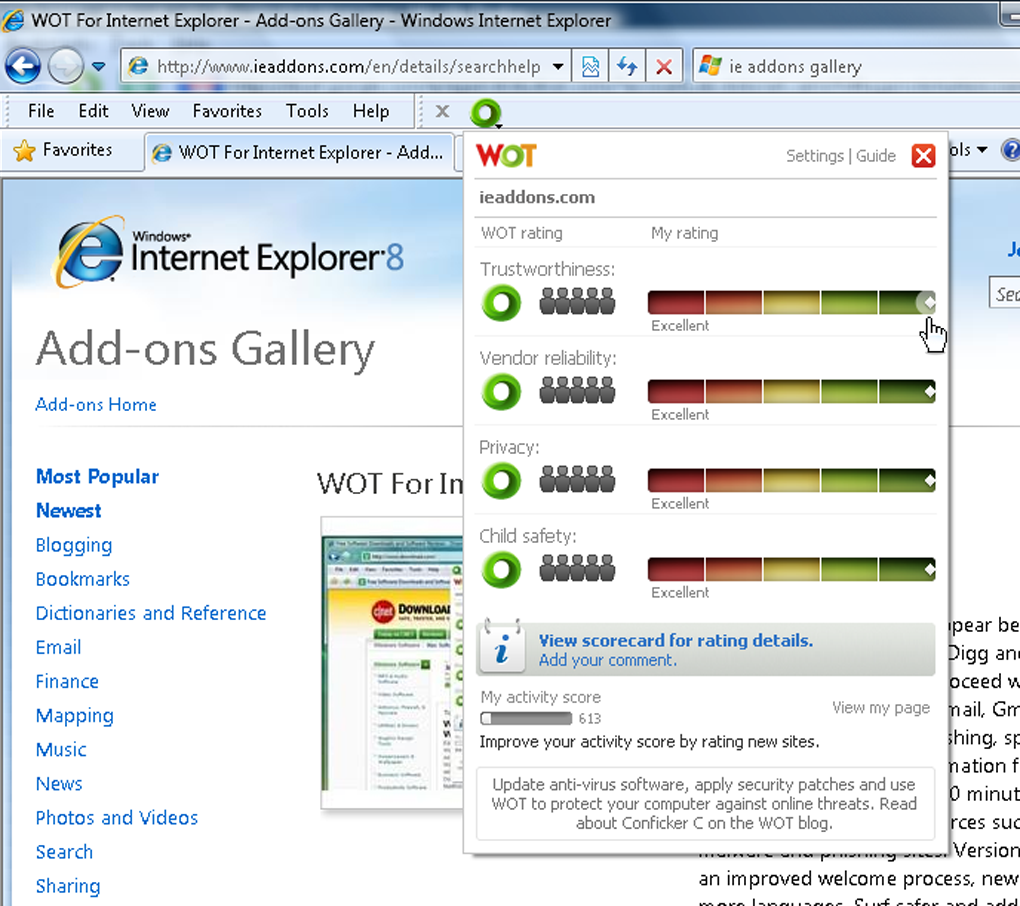Click the activity score progress bar
1020x906 pixels.
coord(526,719)
